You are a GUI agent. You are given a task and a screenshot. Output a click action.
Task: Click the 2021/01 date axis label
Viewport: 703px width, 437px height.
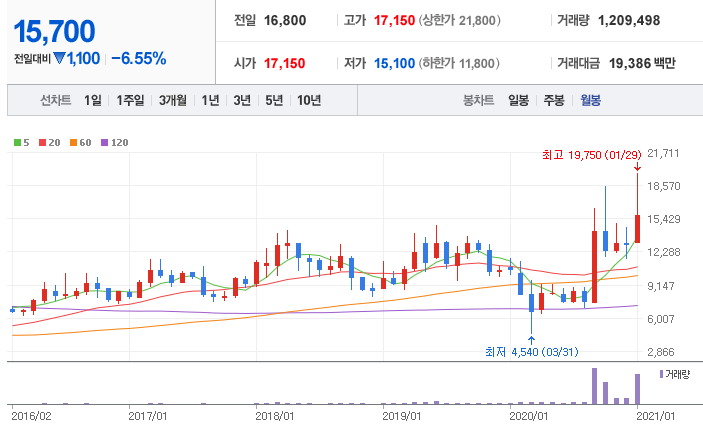click(655, 416)
